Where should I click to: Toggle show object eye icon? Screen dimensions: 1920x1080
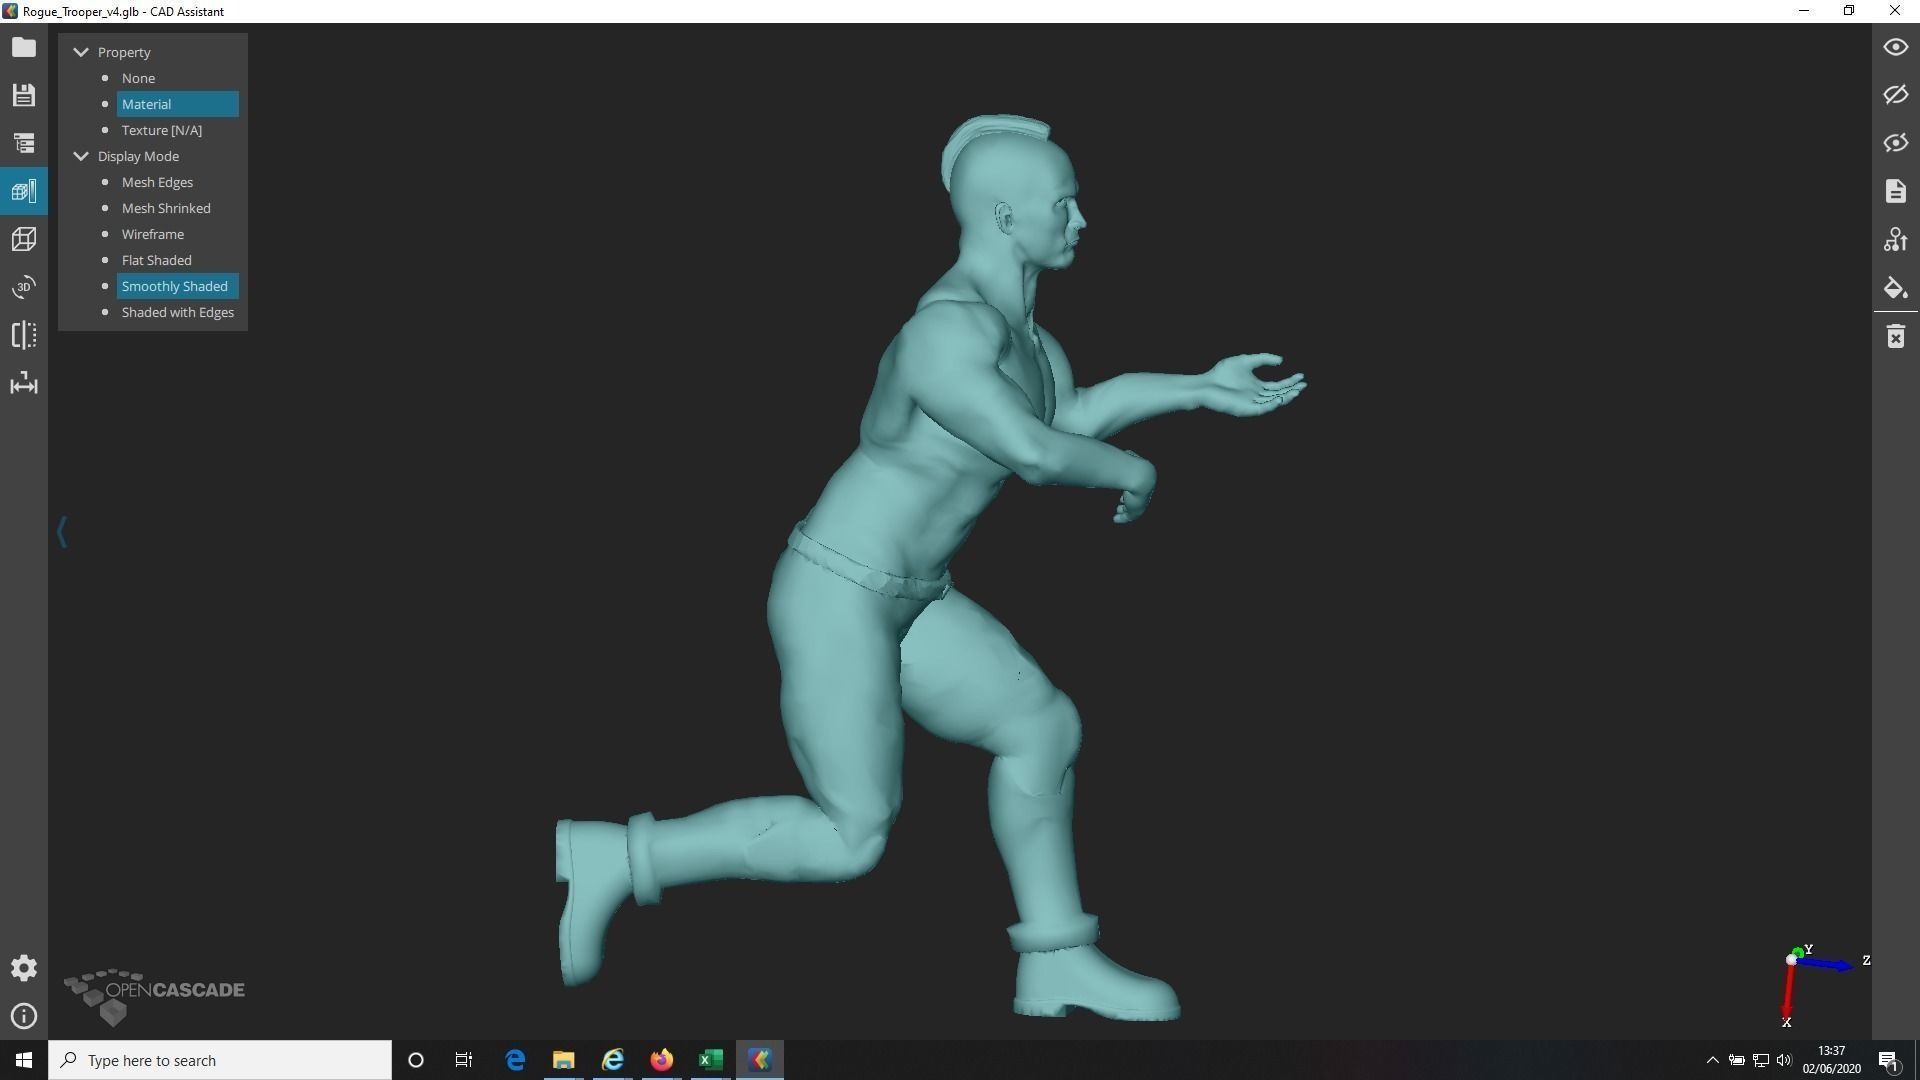1895,47
